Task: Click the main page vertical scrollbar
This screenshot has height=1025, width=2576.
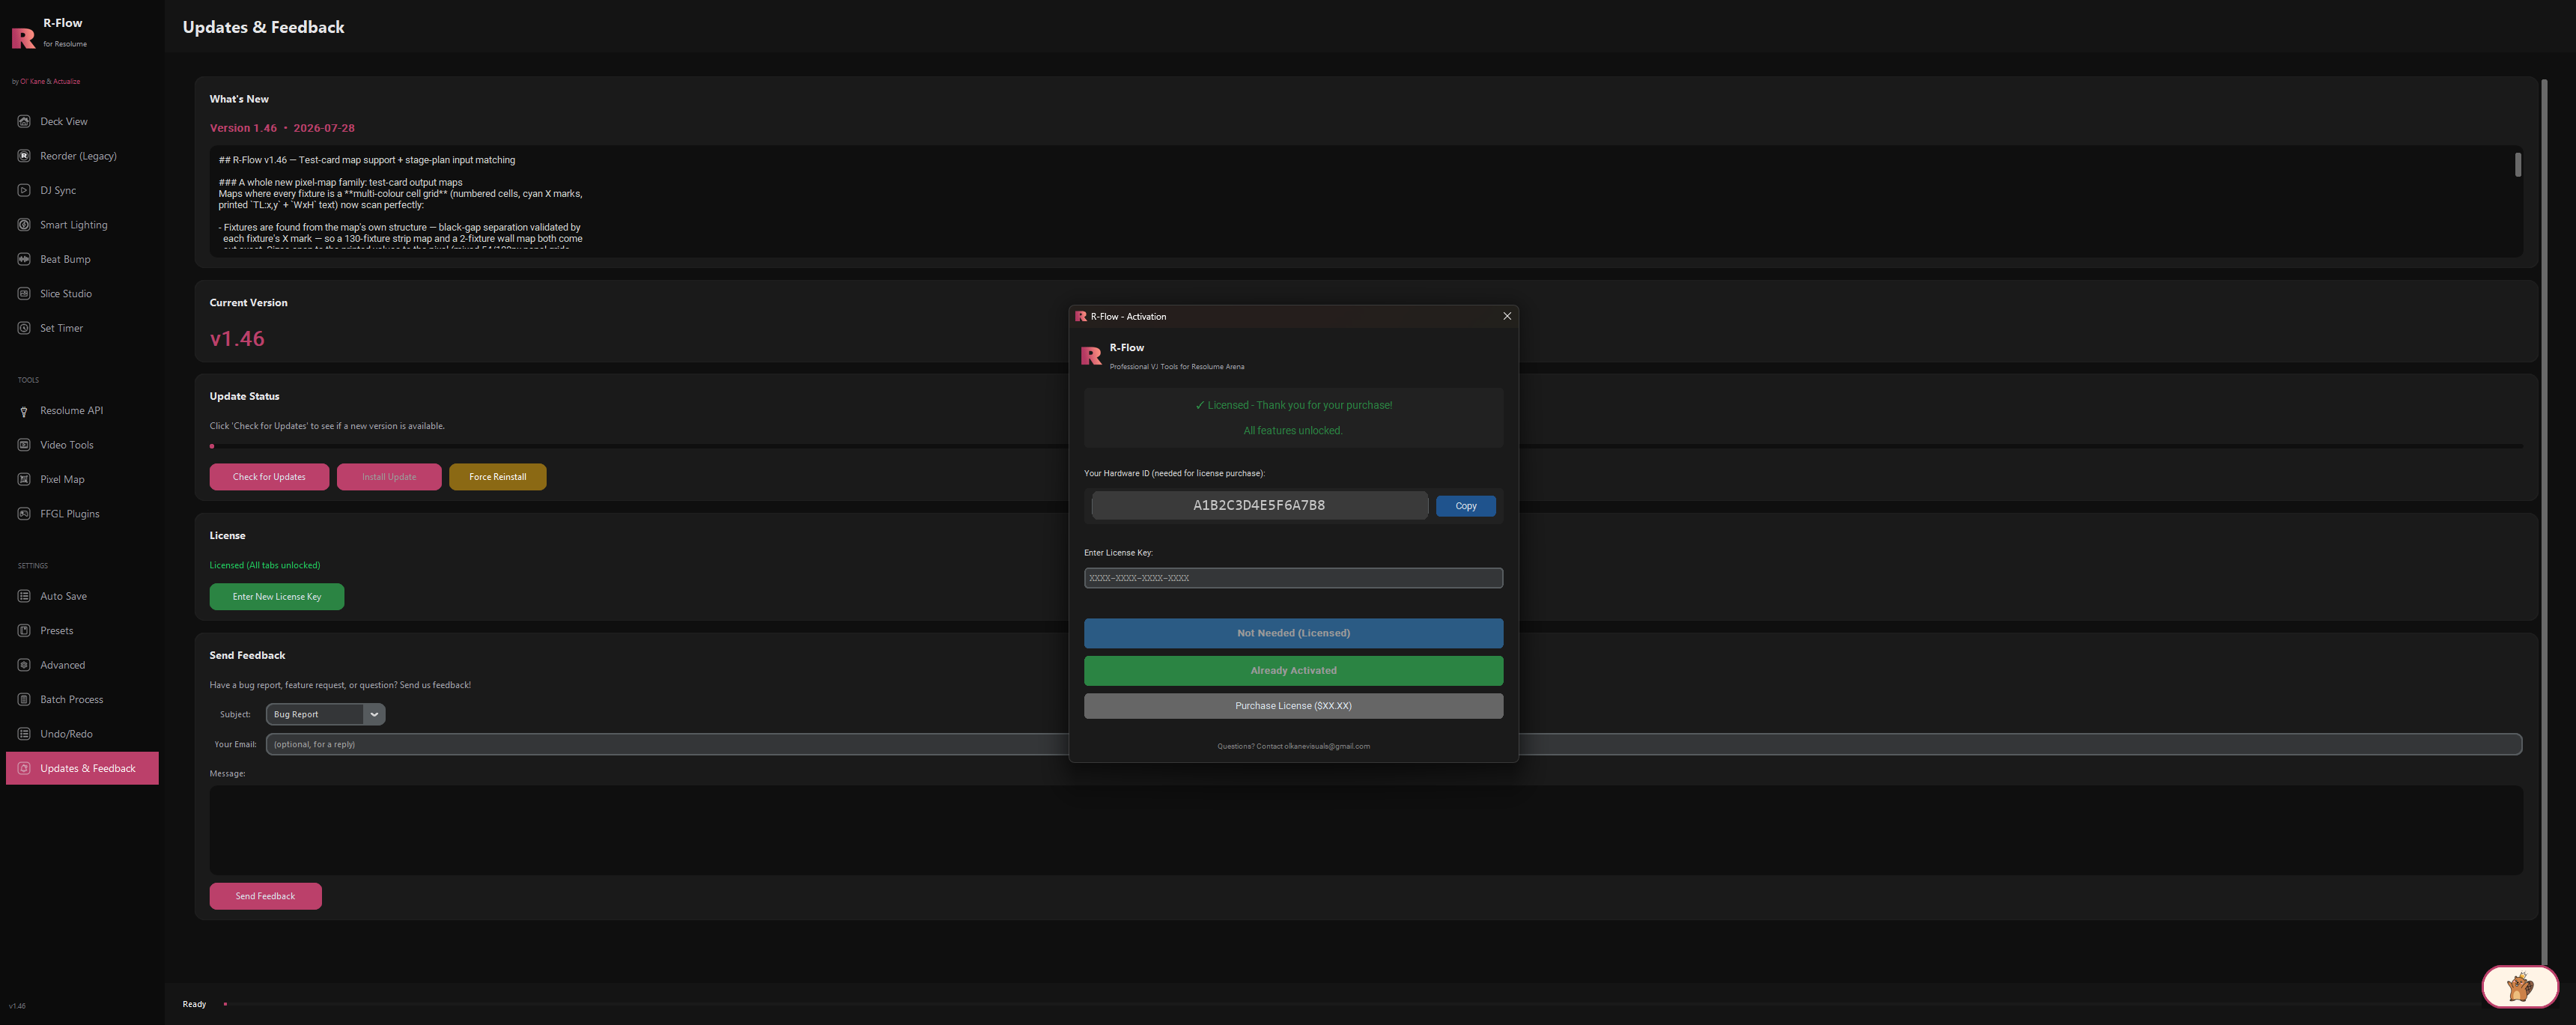Action: [2545, 520]
